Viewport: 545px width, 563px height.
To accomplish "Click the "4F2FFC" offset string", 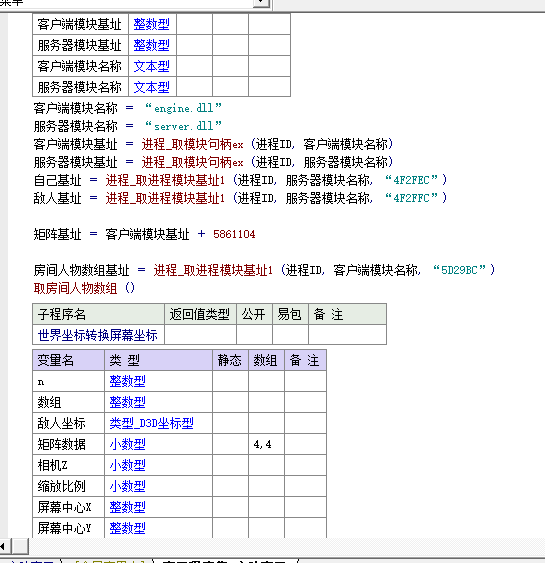I will (x=411, y=197).
